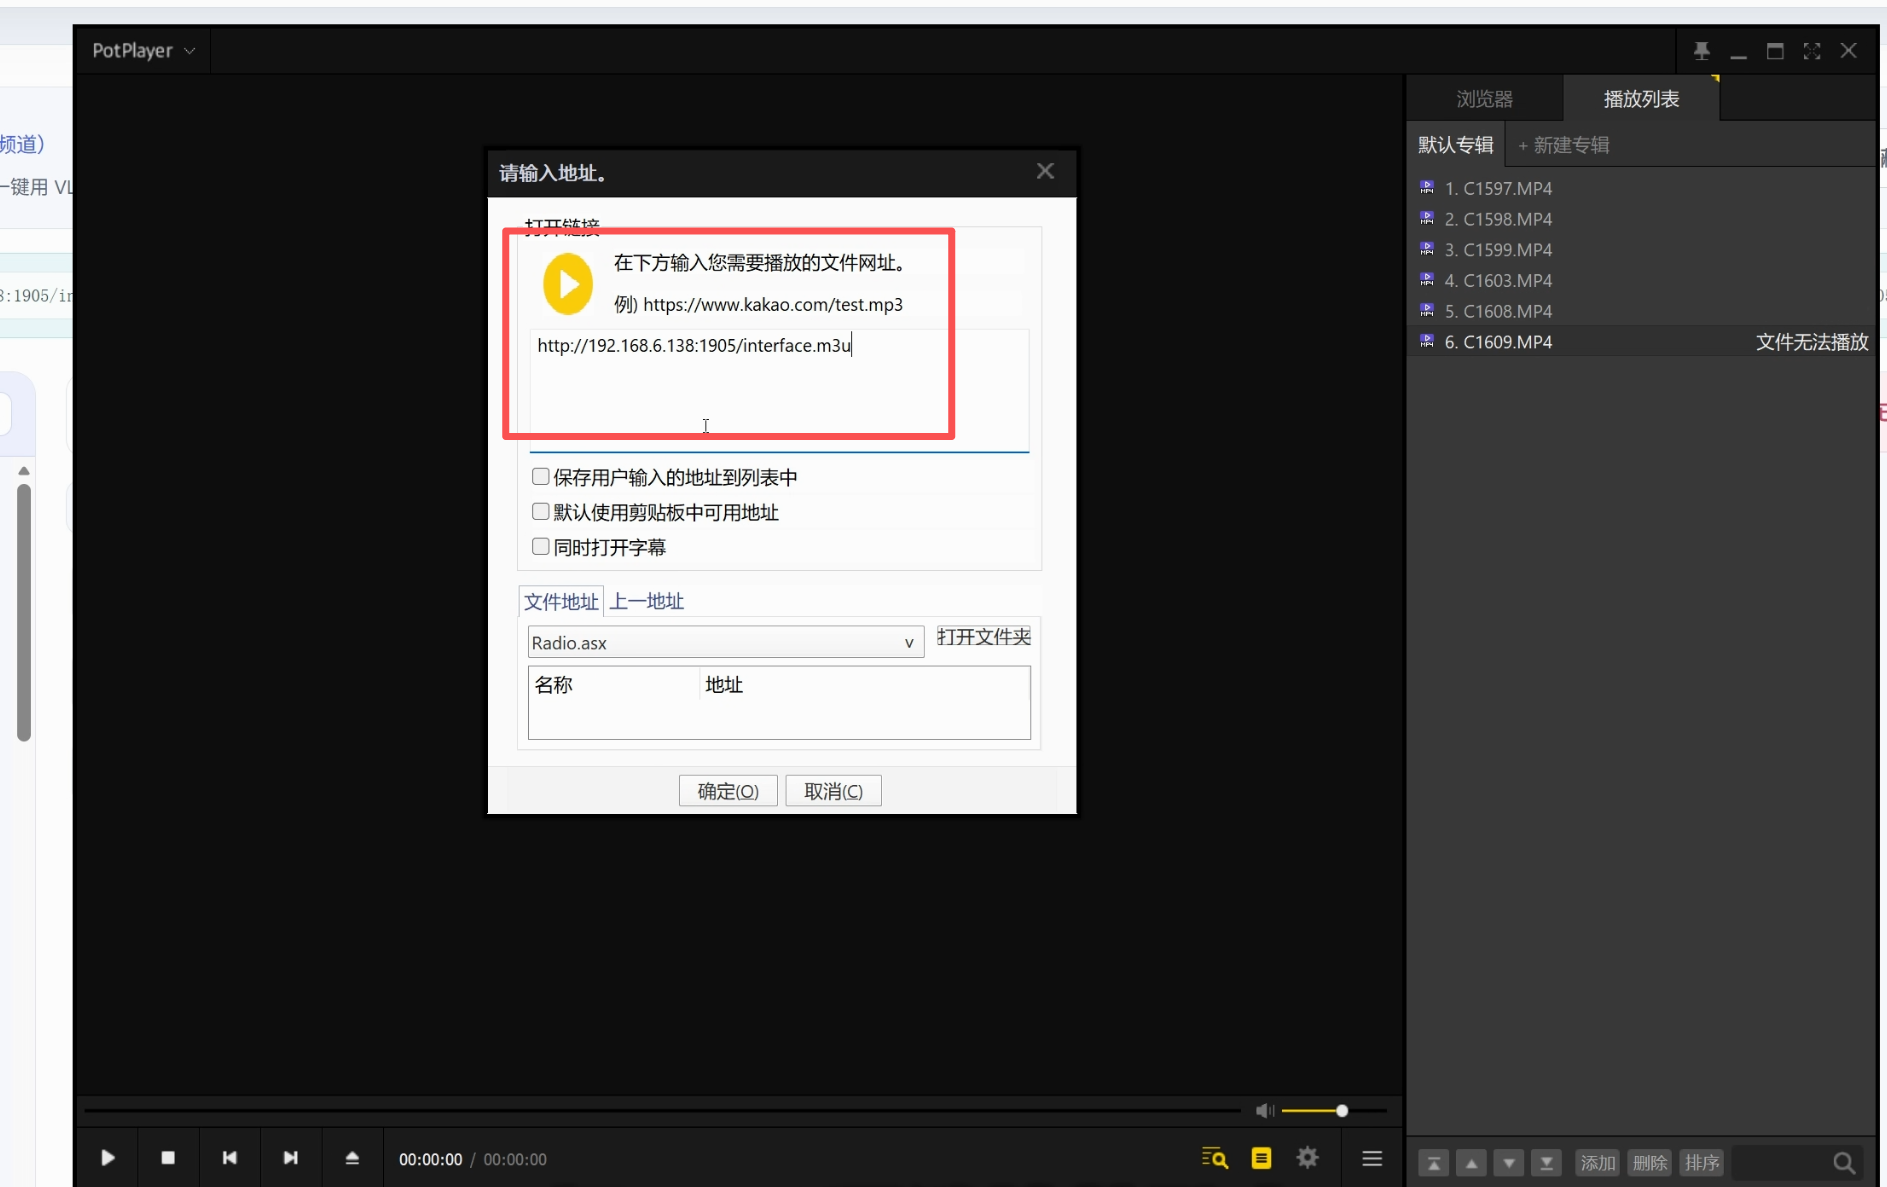Pin window on top with pin icon
Viewport: 1887px width, 1187px height.
tap(1701, 50)
